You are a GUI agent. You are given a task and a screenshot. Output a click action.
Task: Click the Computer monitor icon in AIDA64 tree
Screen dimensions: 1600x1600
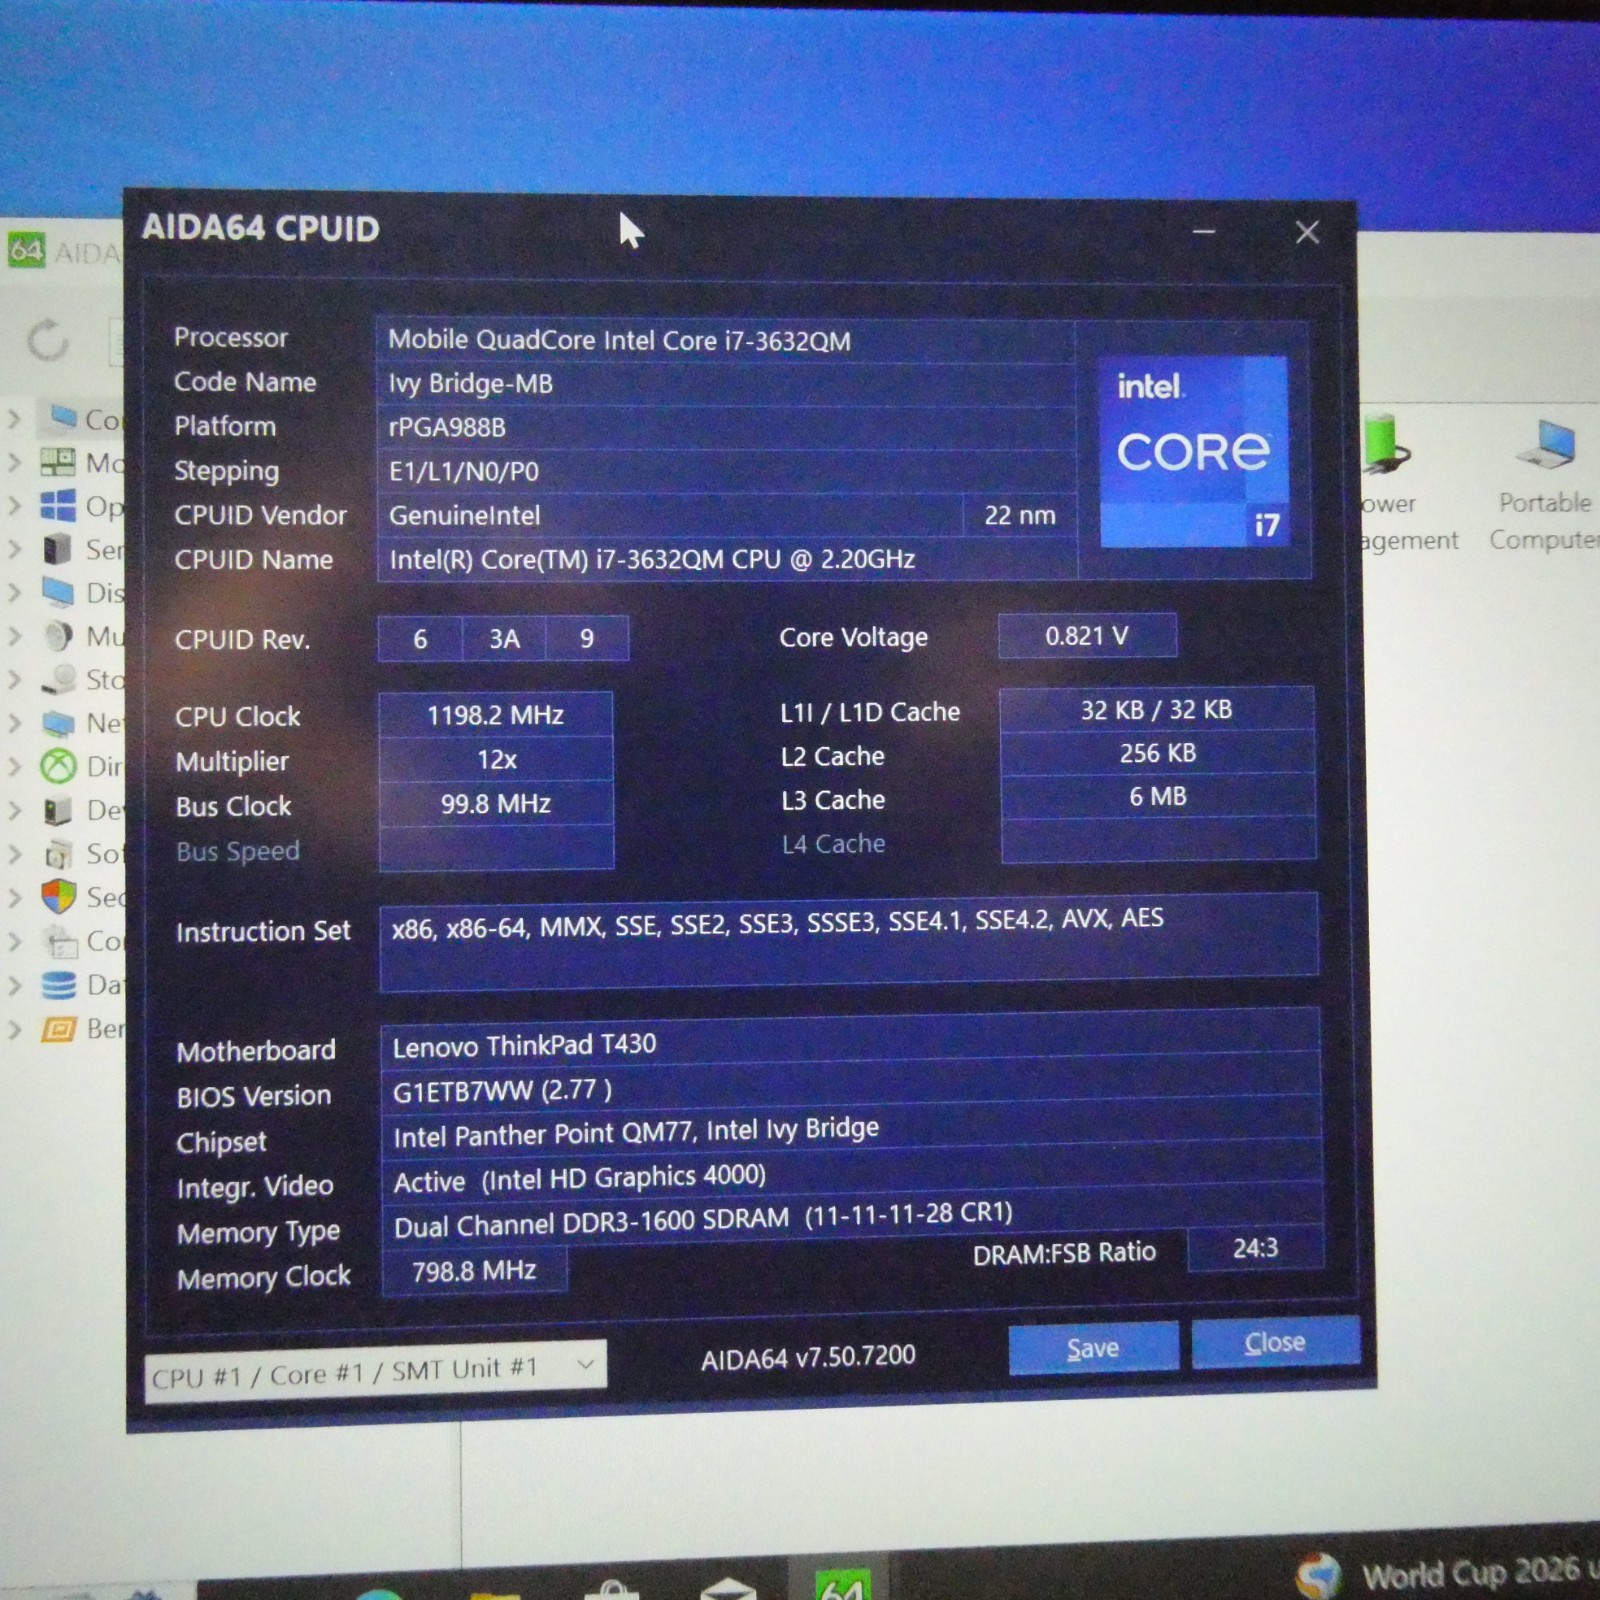(x=62, y=417)
